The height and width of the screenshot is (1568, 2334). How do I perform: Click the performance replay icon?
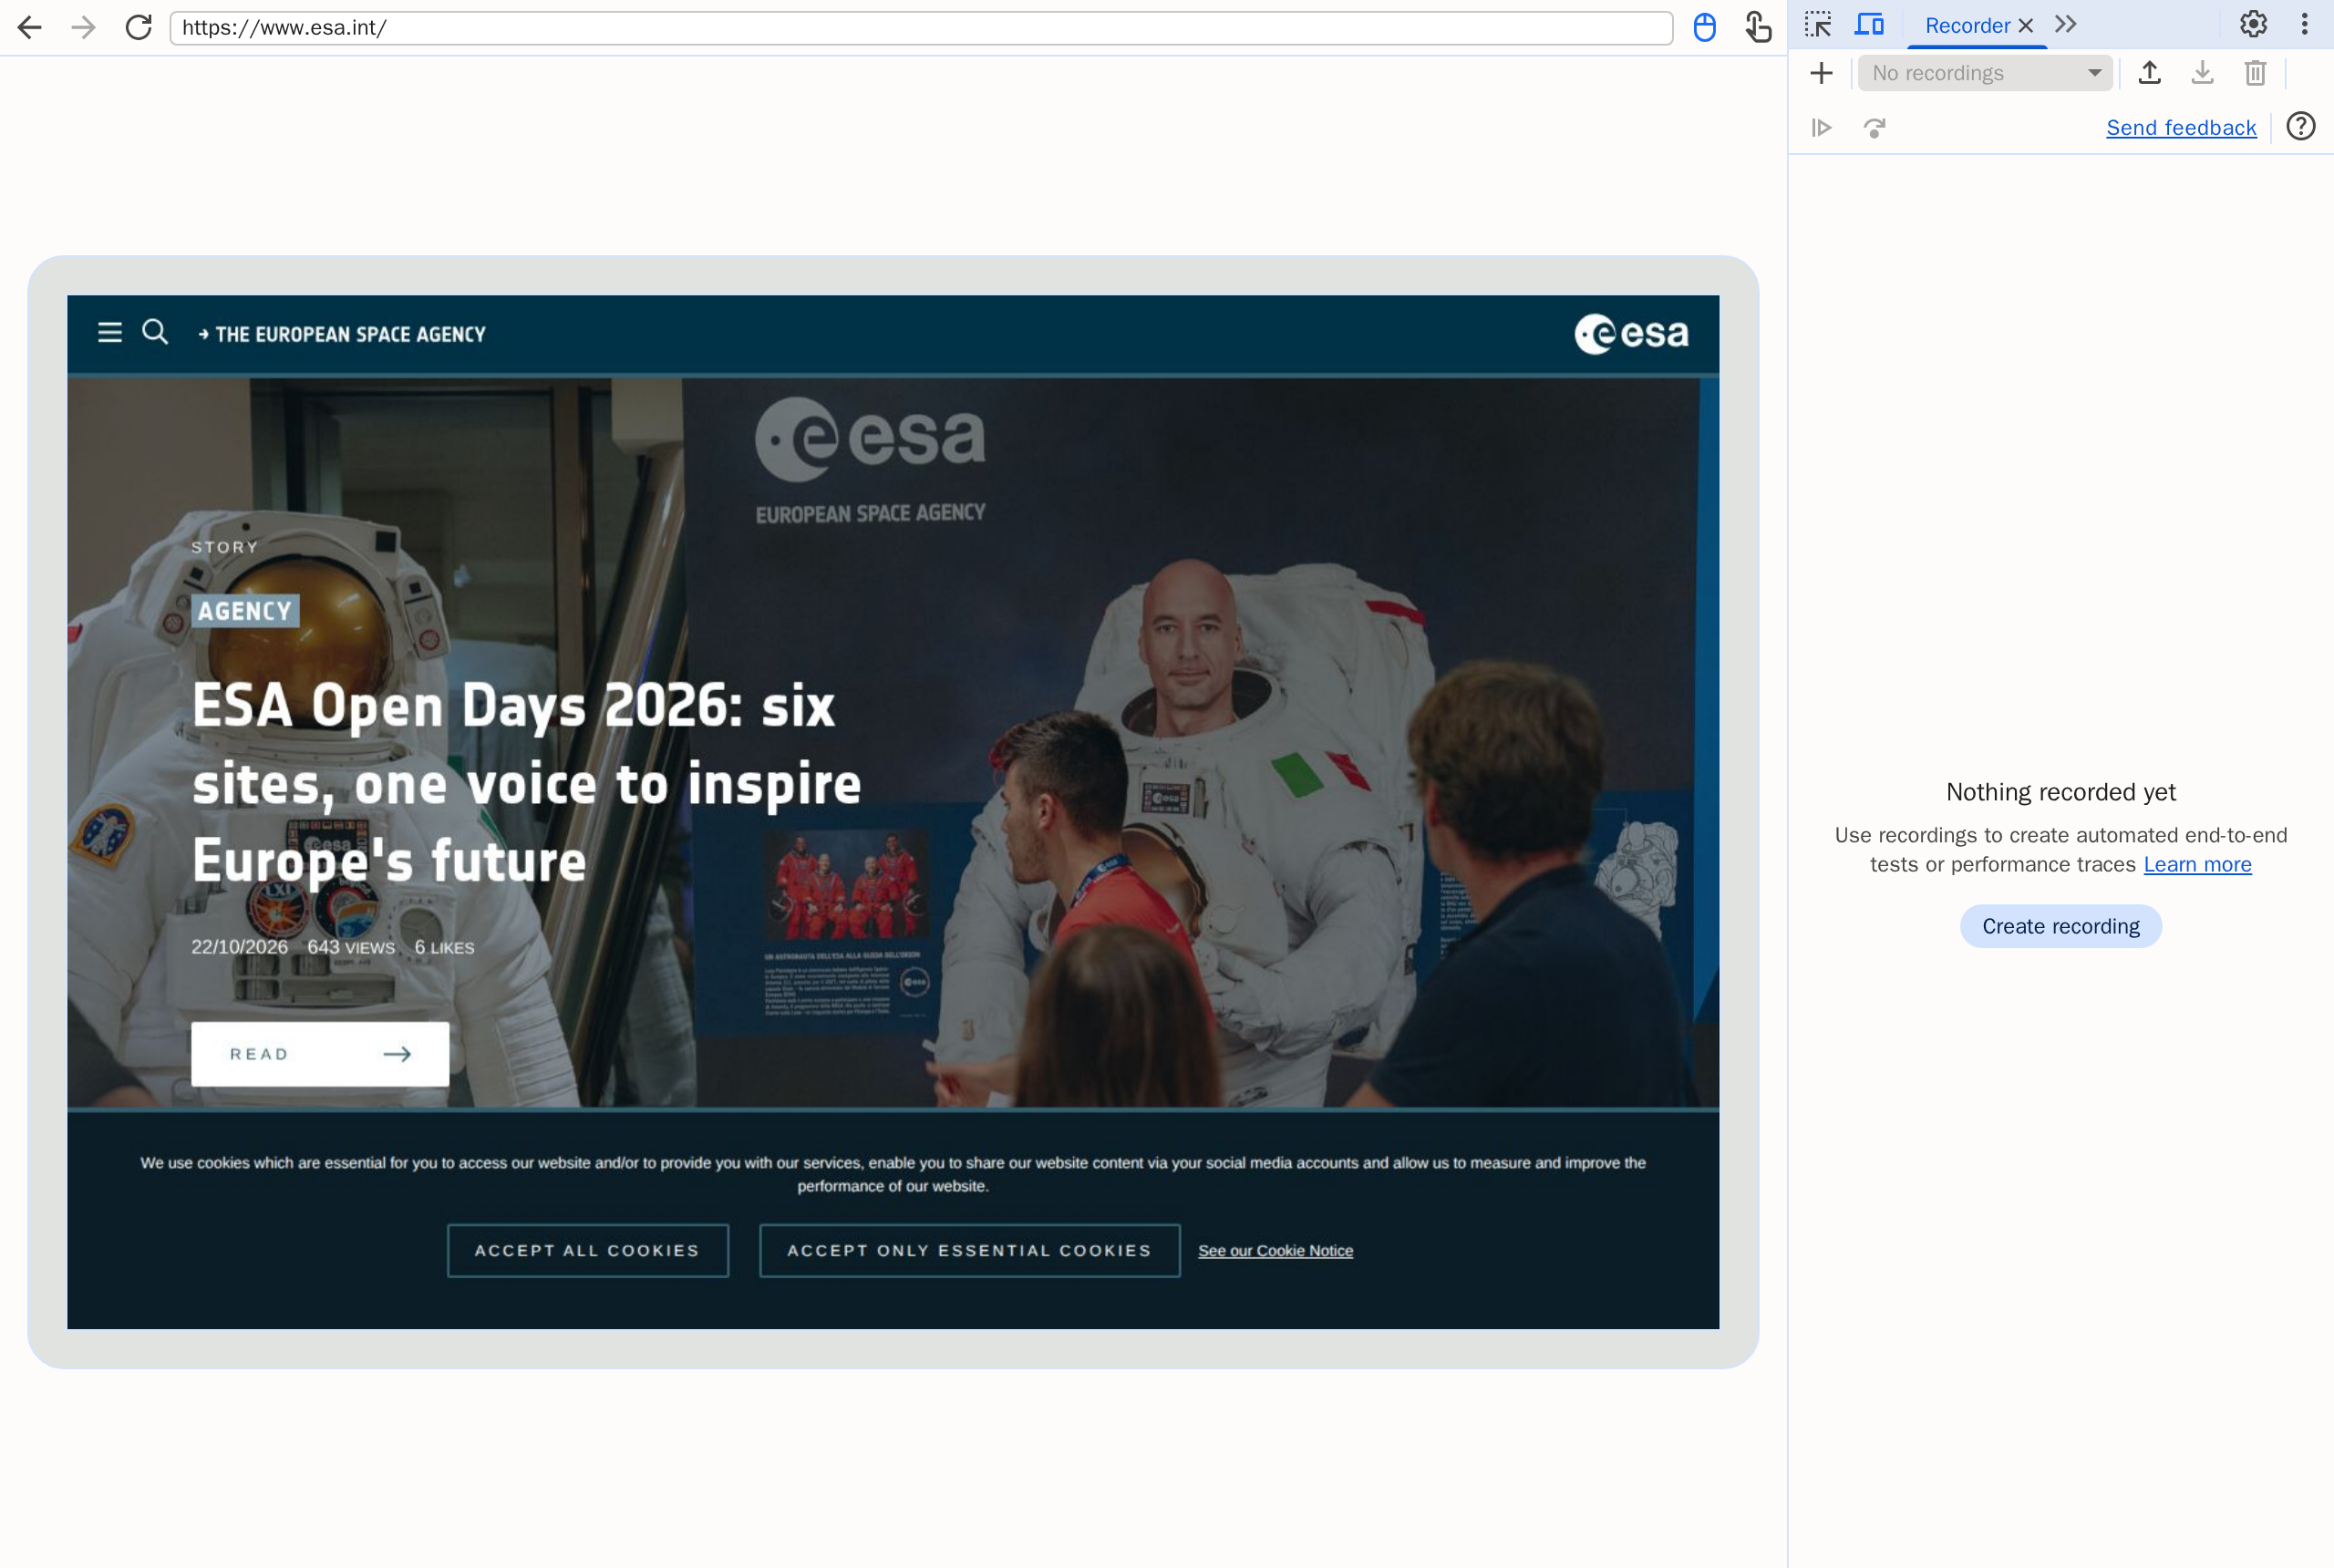pos(1874,128)
